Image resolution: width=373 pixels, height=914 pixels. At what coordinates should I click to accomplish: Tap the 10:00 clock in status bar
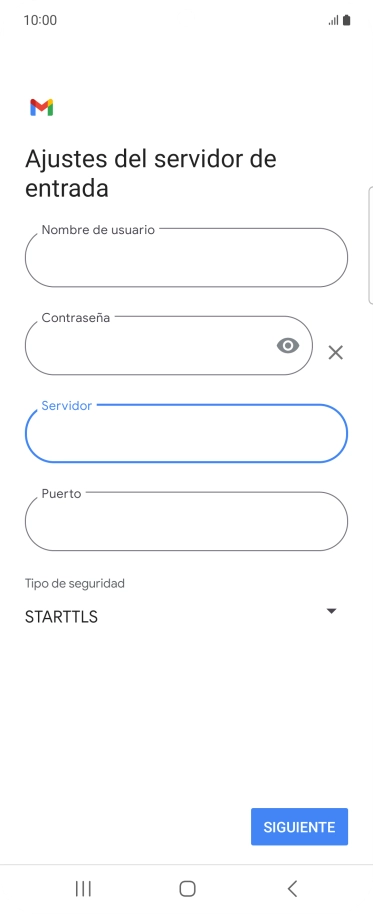(40, 20)
